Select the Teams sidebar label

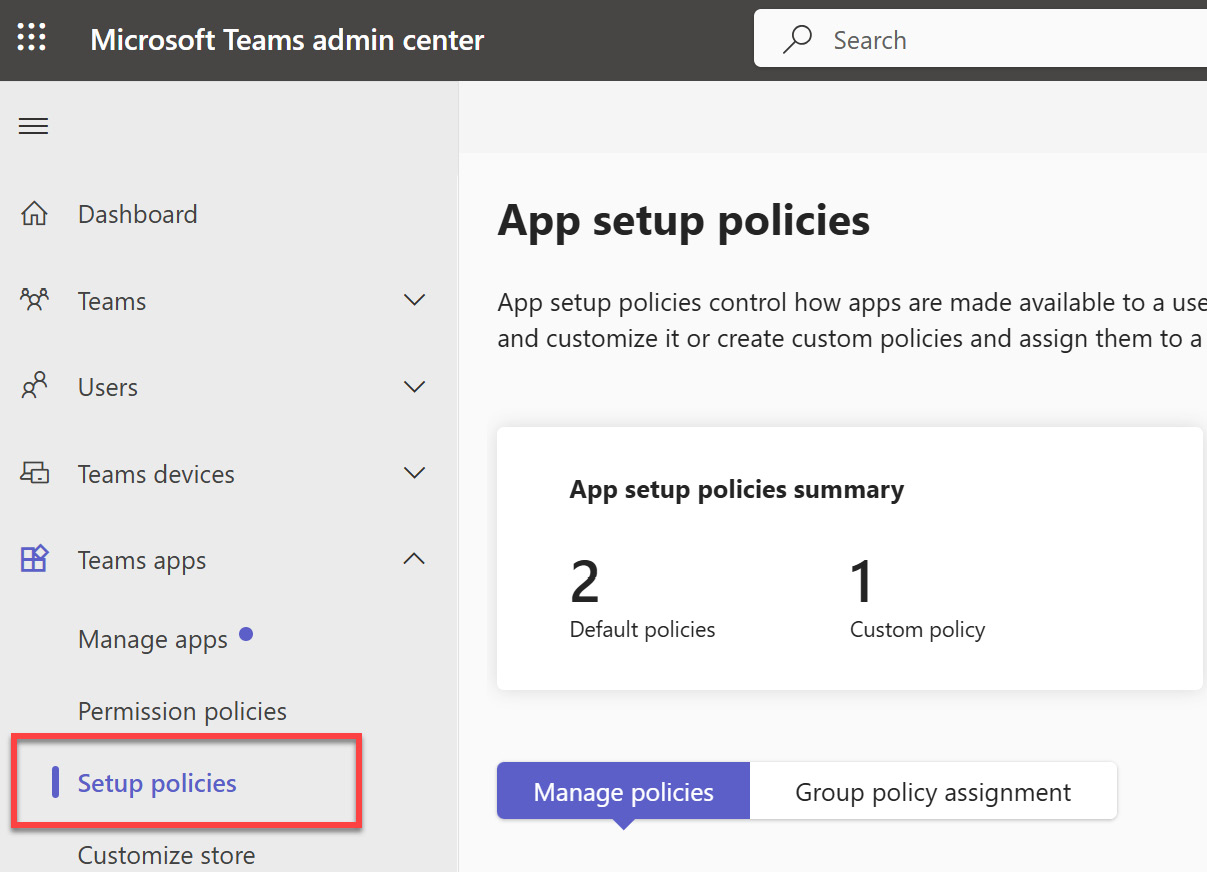point(112,301)
